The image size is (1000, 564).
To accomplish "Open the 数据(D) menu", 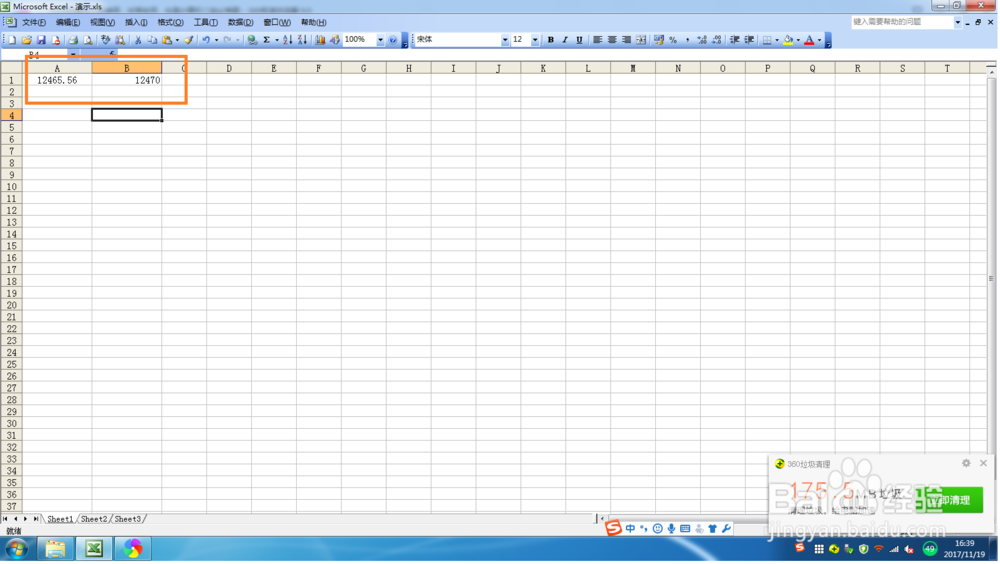I will pos(241,22).
